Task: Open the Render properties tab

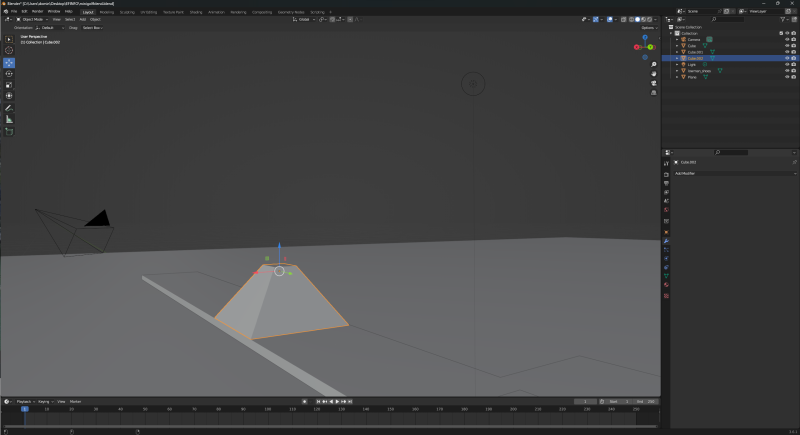Action: [666, 175]
